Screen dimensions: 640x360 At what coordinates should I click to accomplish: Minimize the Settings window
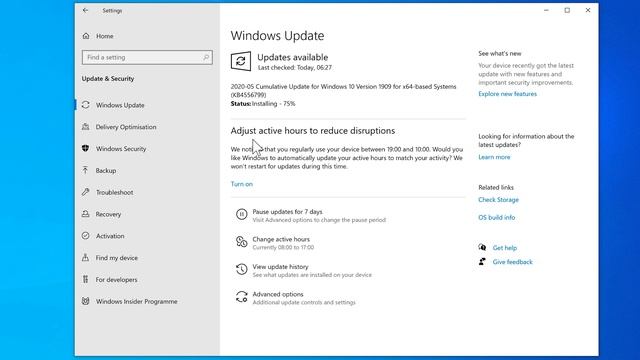[546, 11]
